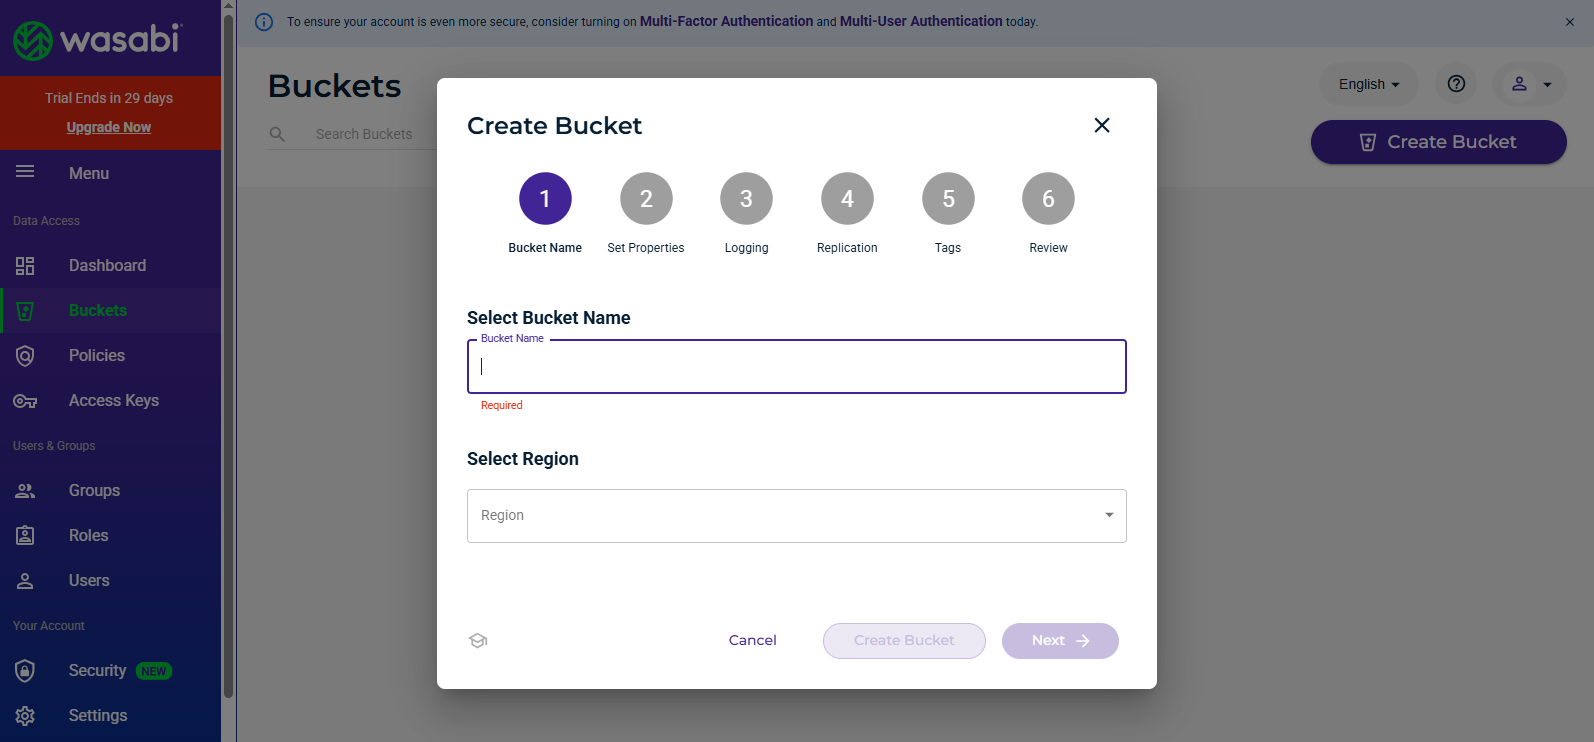1594x742 pixels.
Task: Click the Upgrade Now link
Action: [109, 127]
